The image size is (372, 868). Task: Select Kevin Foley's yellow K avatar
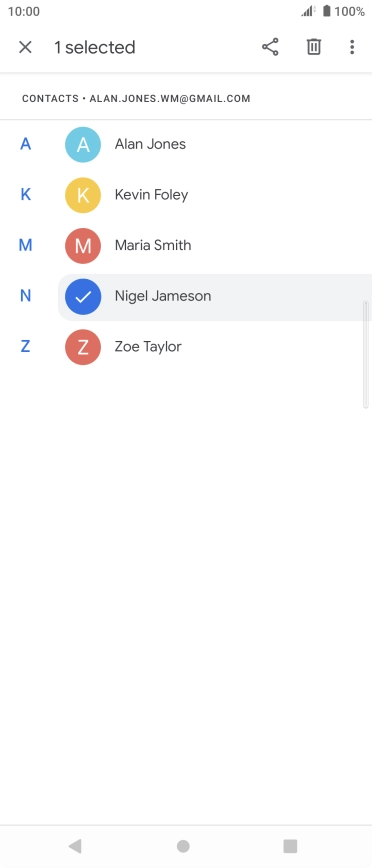(83, 195)
